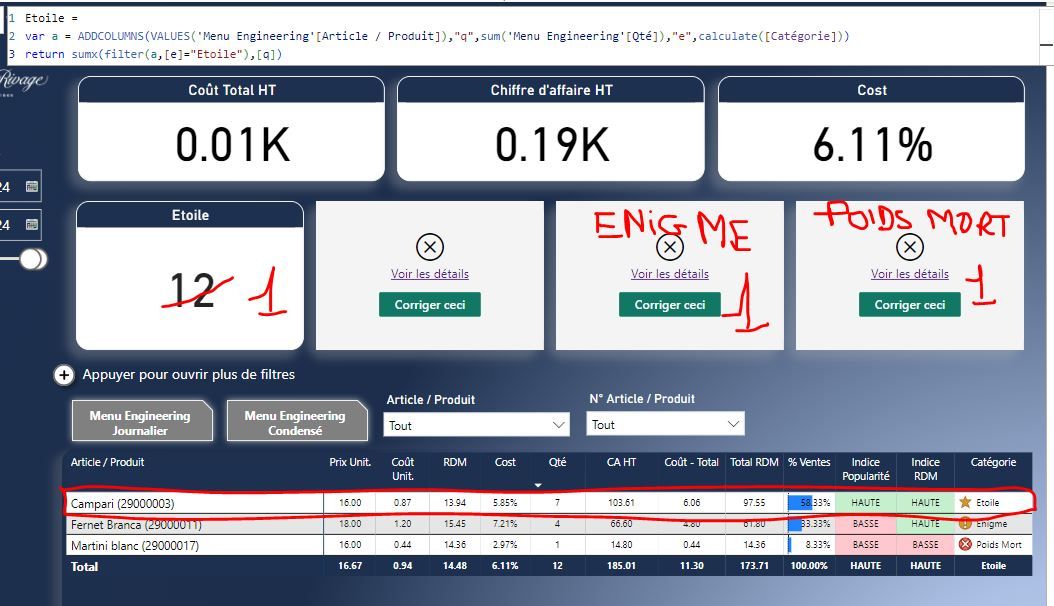Click the error X icon in Poids Mort card
The width and height of the screenshot is (1054, 606).
(x=909, y=247)
